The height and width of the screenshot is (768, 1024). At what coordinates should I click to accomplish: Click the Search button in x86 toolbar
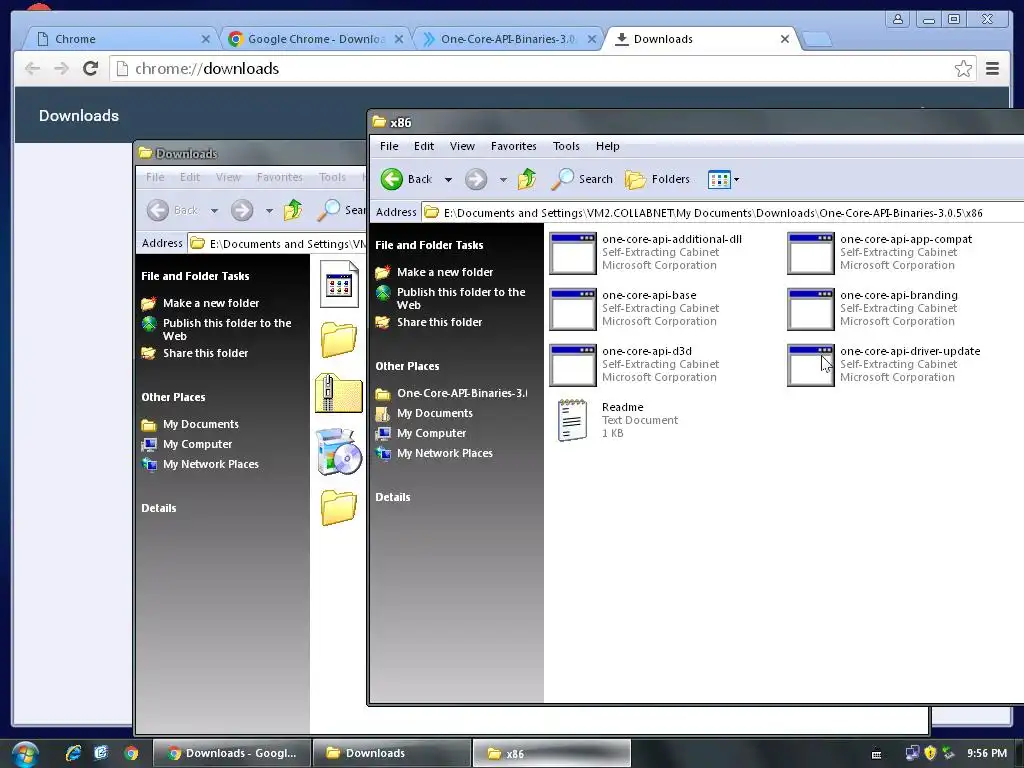coord(581,179)
